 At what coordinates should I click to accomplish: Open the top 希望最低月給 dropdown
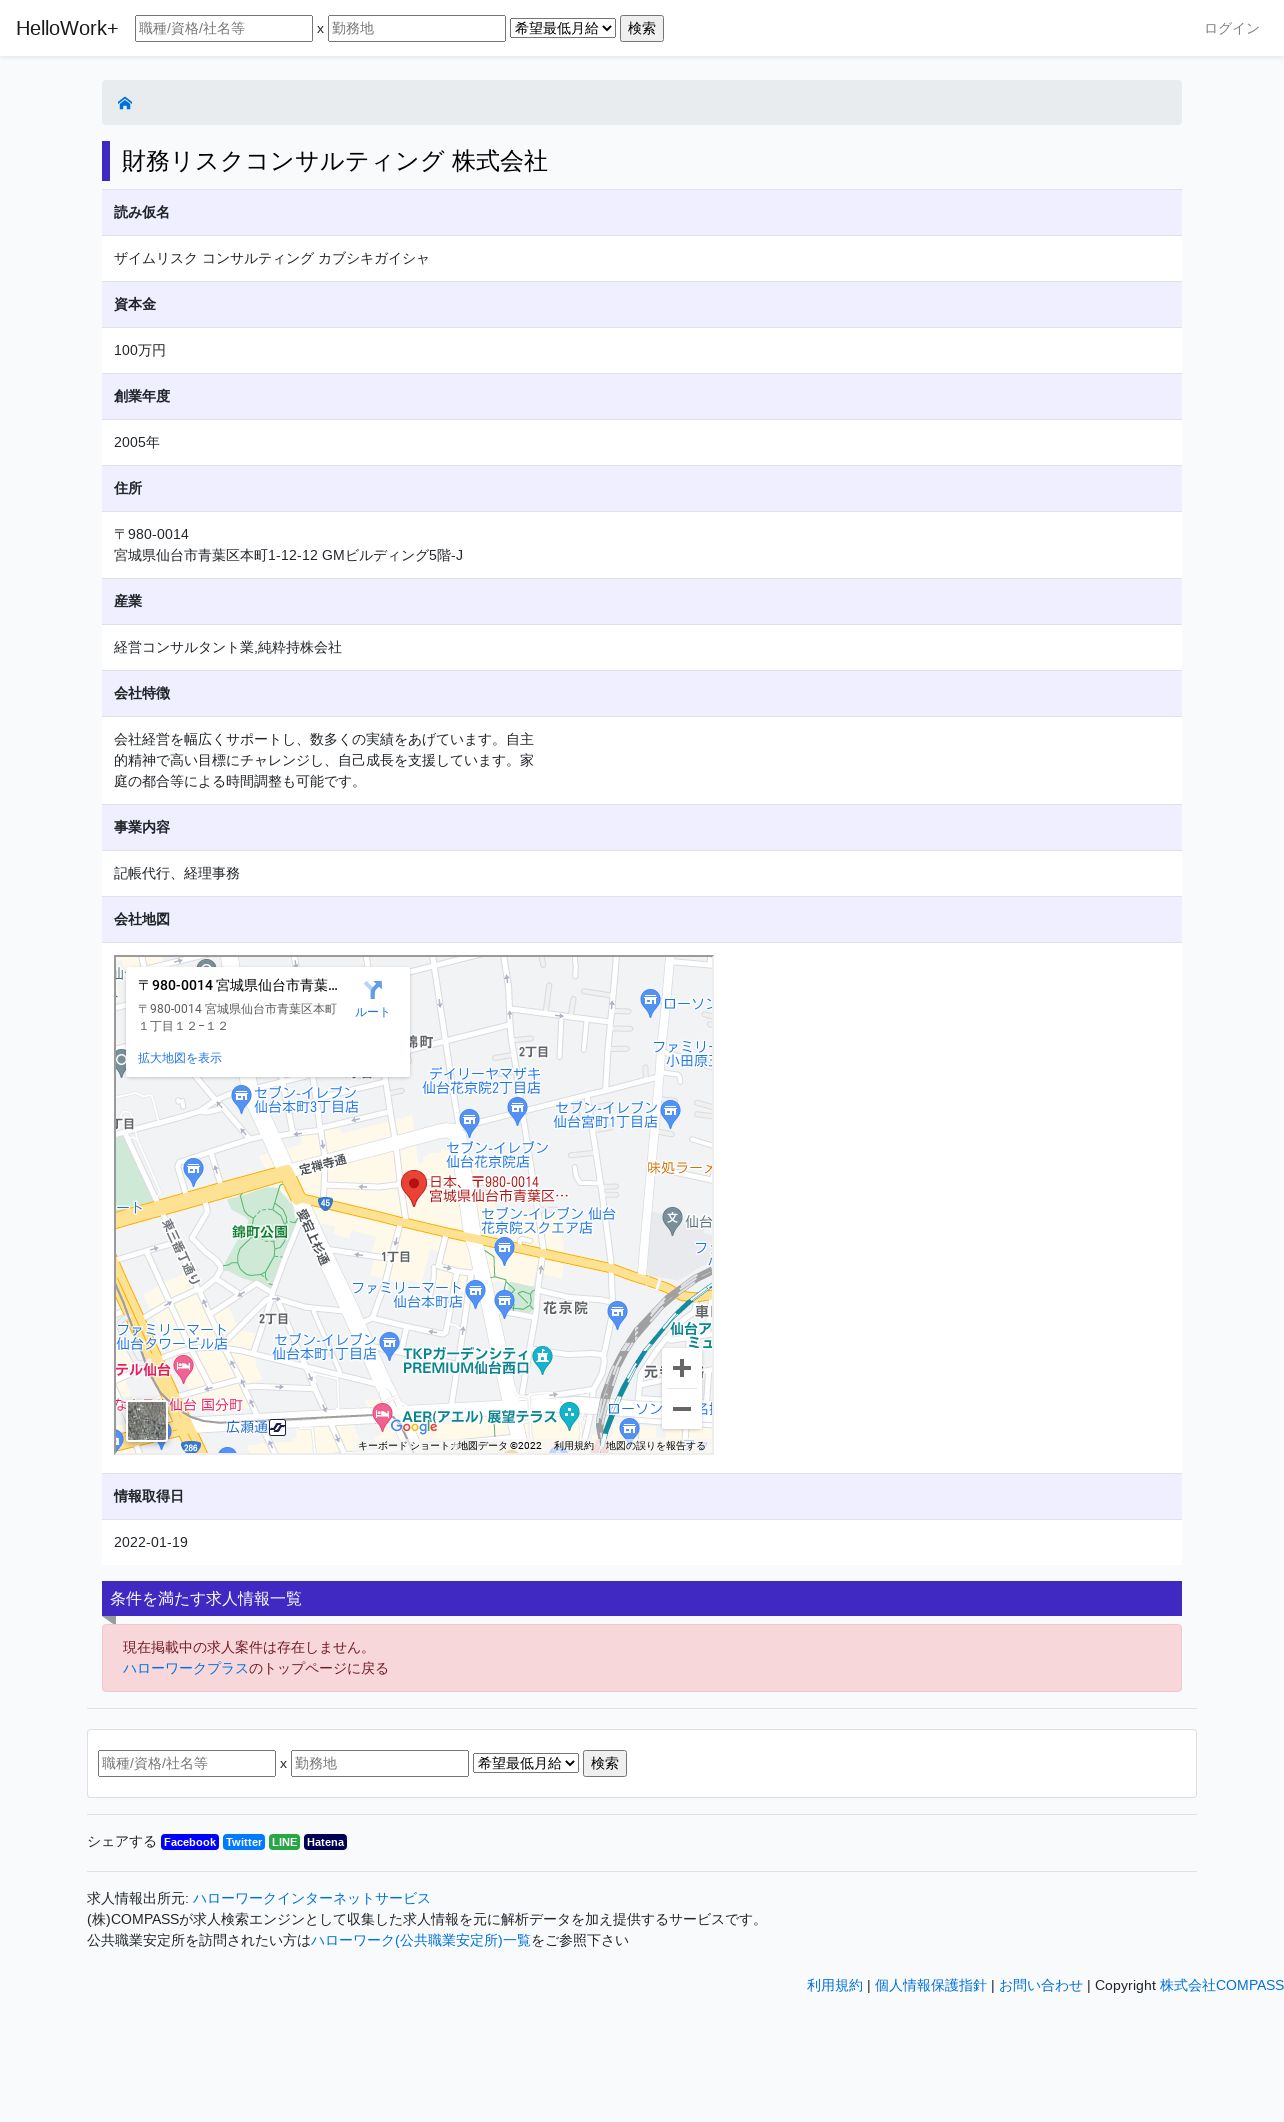point(563,28)
